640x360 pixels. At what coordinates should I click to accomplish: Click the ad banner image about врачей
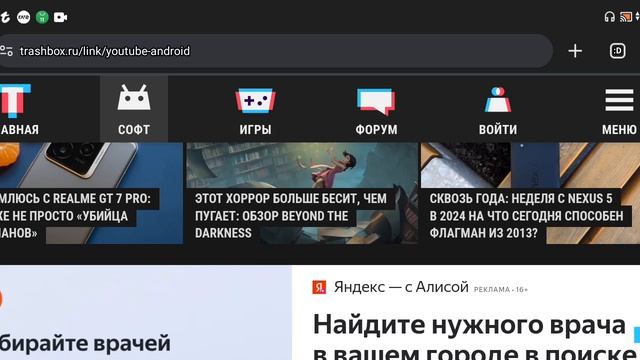click(146, 313)
